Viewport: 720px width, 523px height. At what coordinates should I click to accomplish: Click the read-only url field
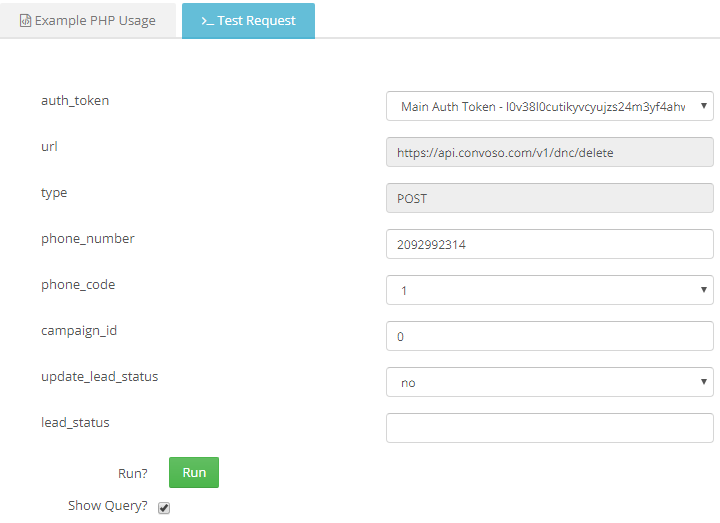[550, 152]
